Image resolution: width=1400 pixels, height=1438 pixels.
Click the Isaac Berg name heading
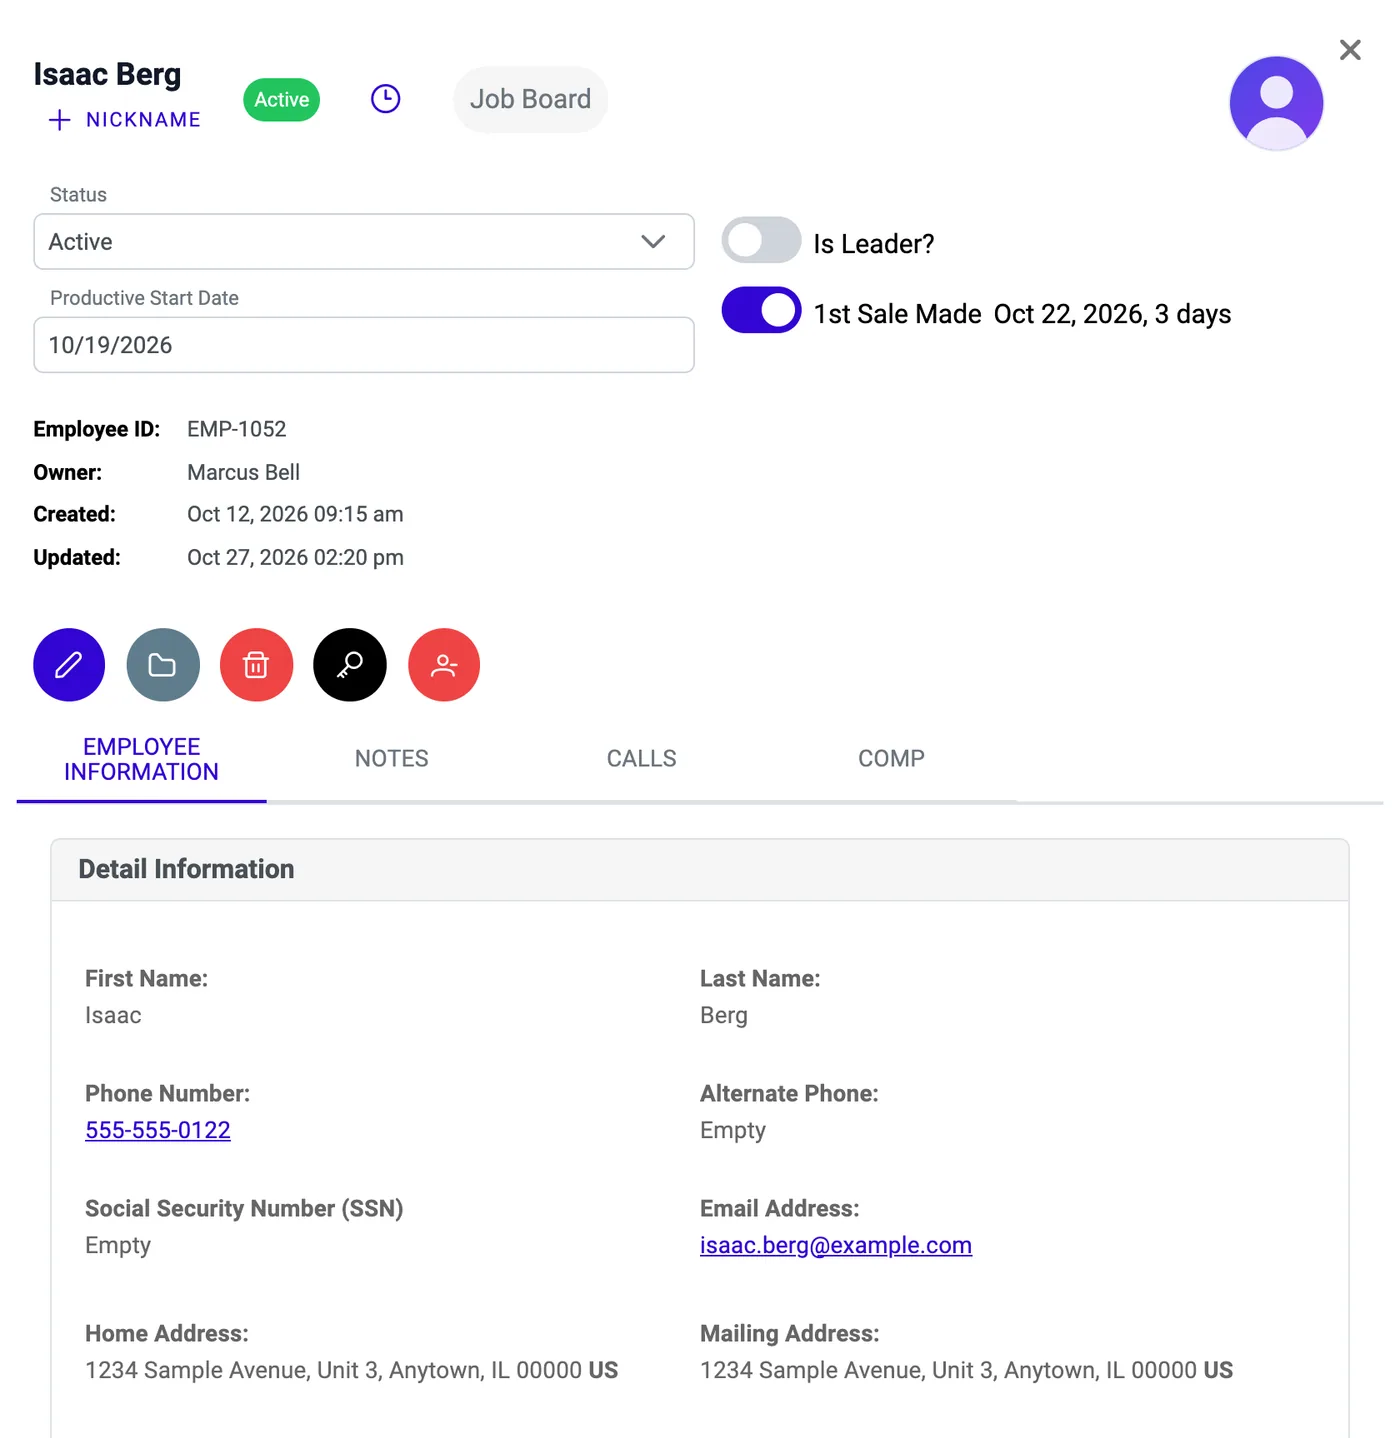[x=108, y=75]
